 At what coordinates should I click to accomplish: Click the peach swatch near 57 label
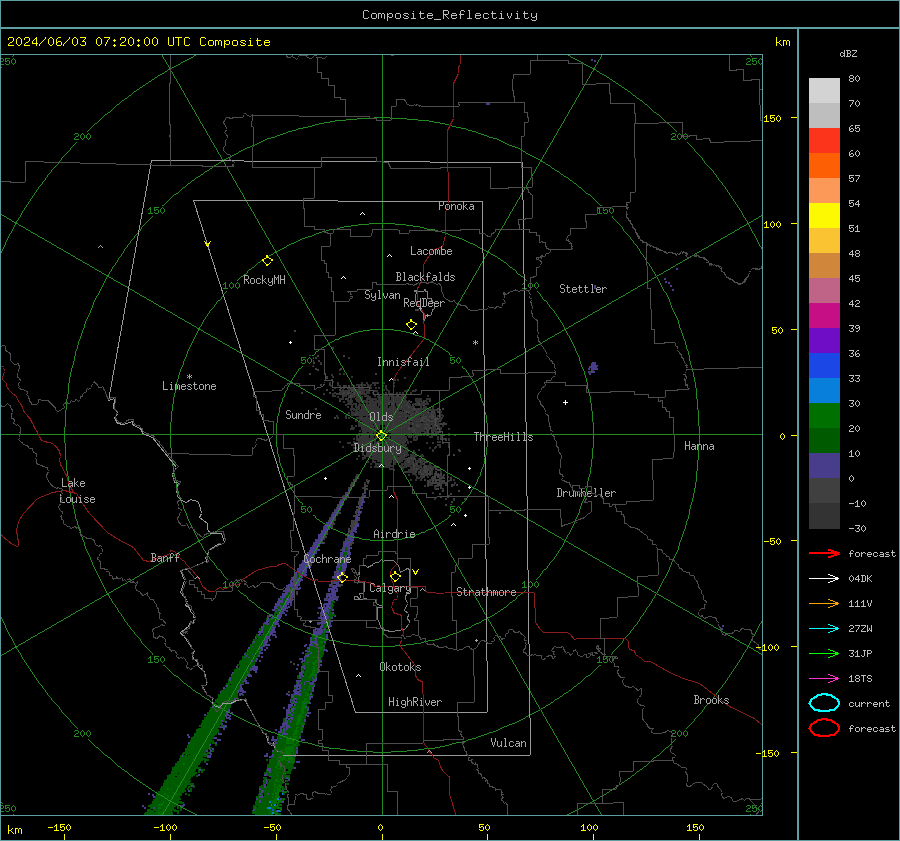[x=824, y=191]
